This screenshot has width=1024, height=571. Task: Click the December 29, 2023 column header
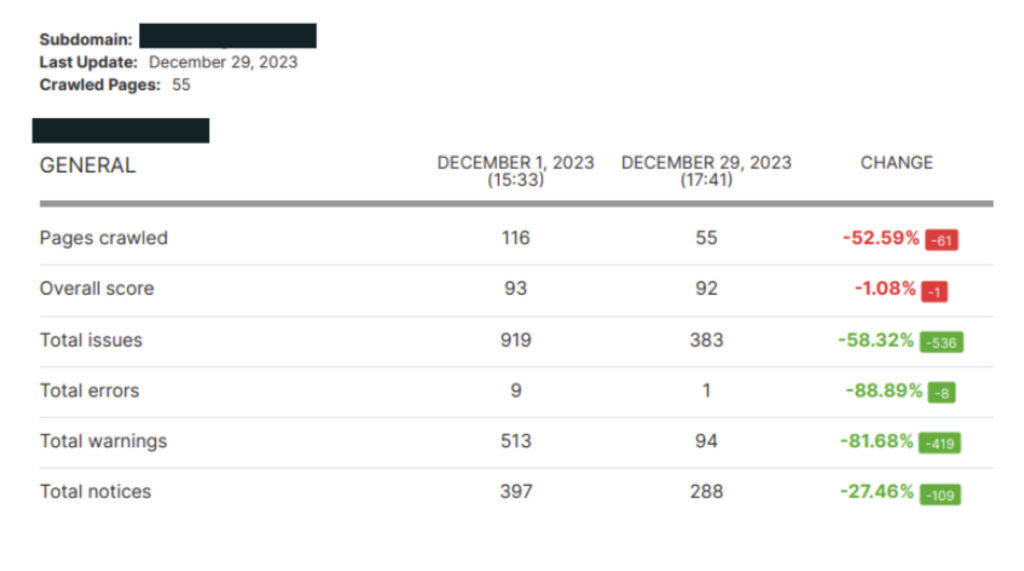706,171
